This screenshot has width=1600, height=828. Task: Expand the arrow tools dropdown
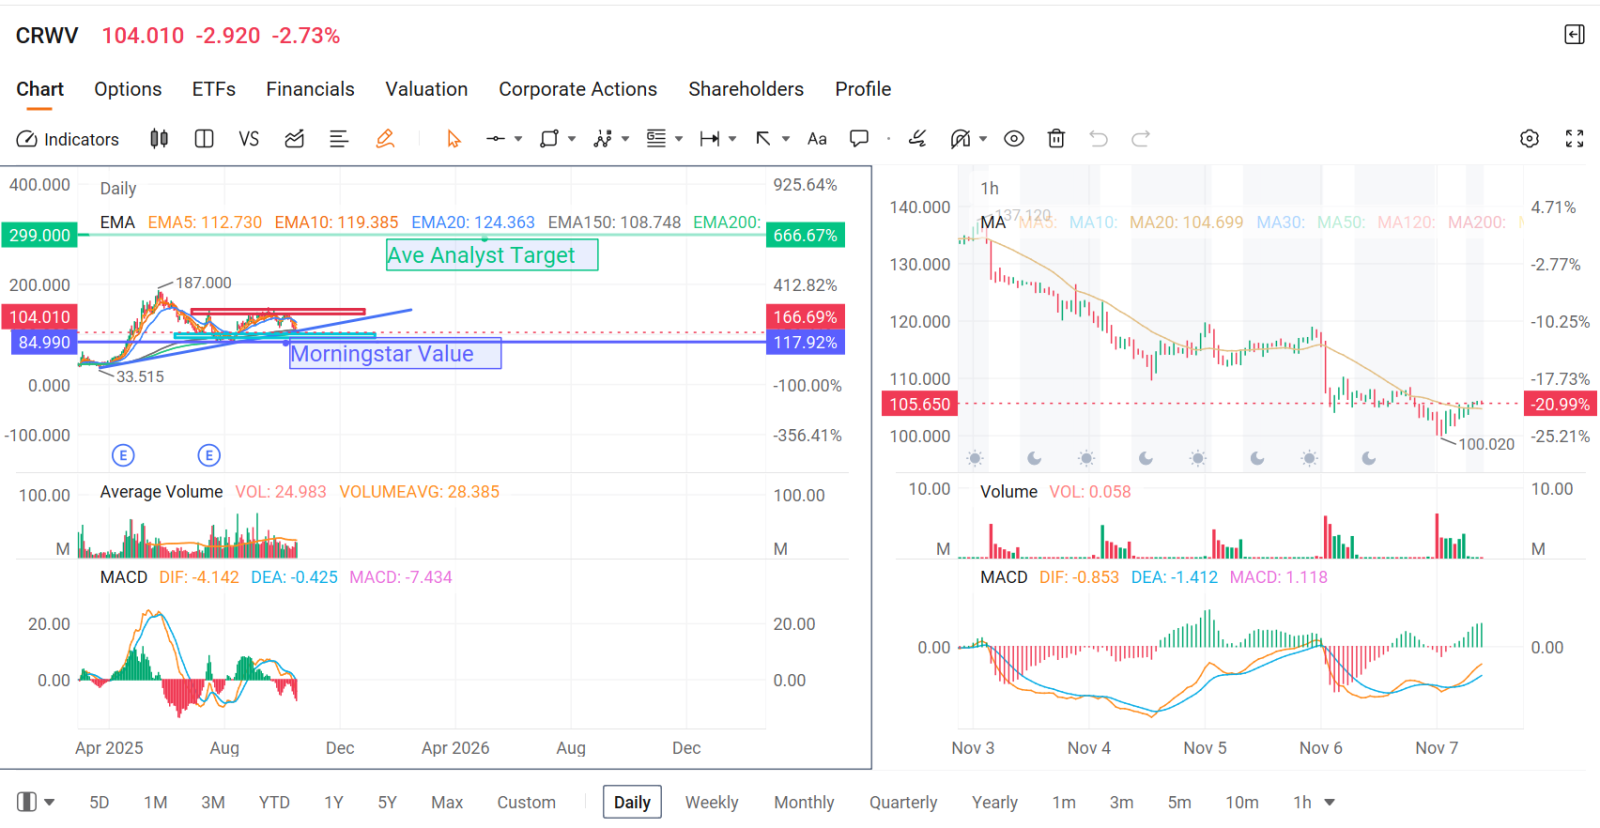point(786,139)
